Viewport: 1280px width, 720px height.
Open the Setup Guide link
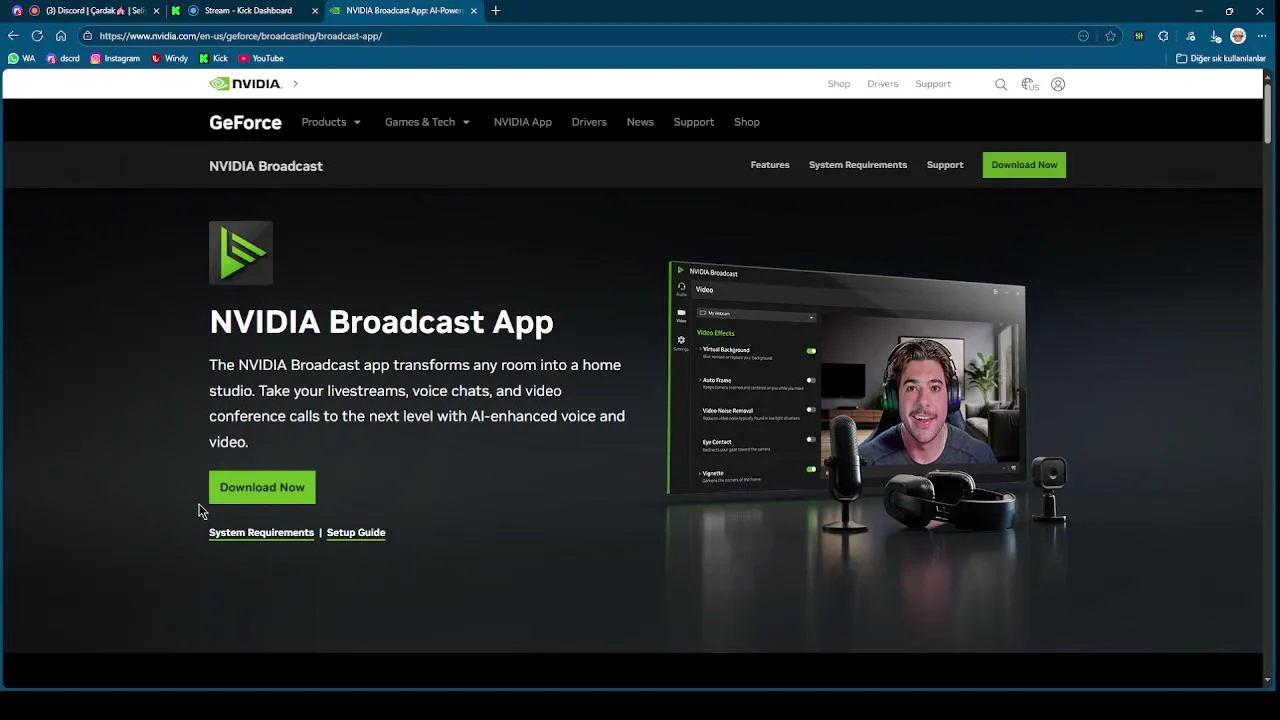[x=356, y=533]
